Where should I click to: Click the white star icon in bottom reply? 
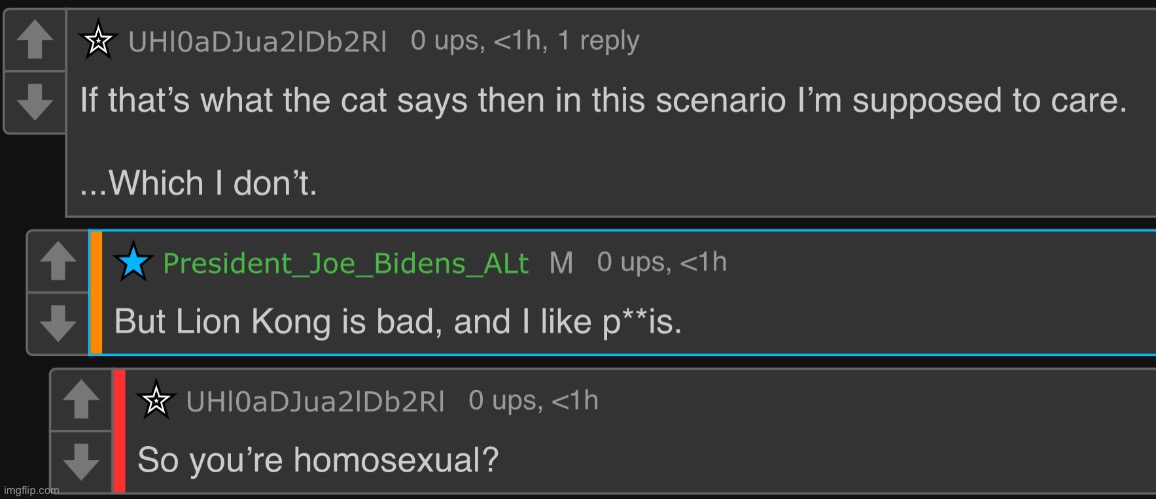pyautogui.click(x=156, y=401)
